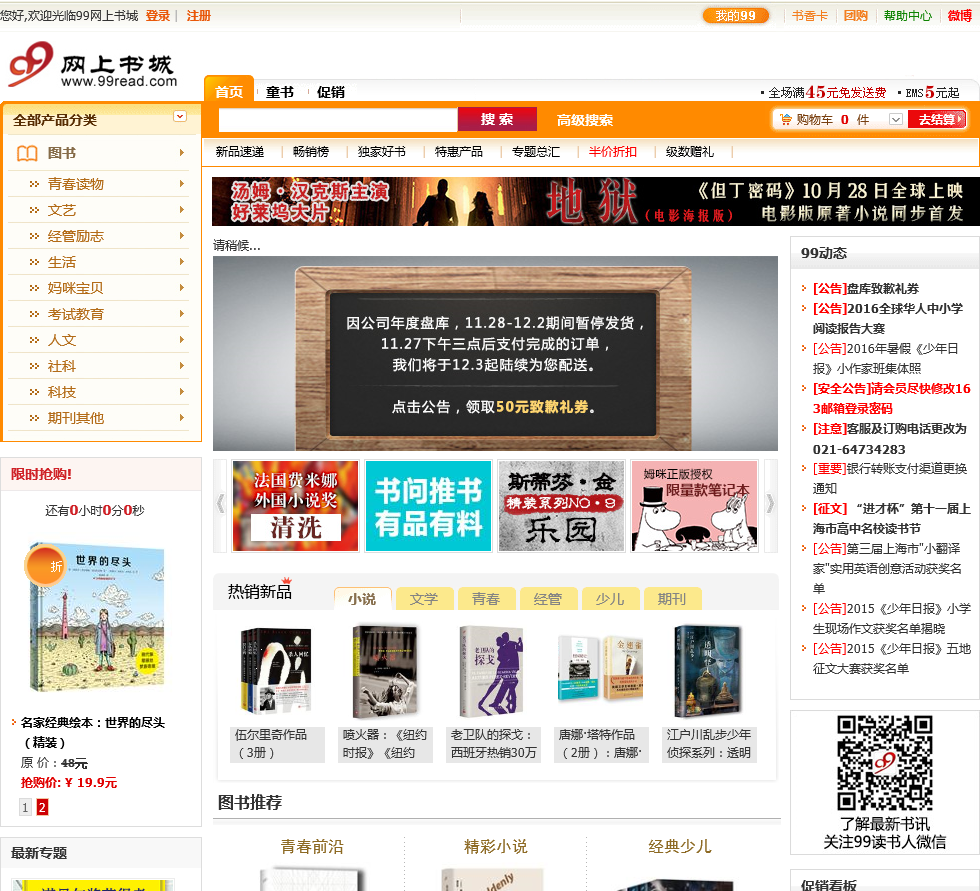This screenshot has width=980, height=891.
Task: Select the 童书 navigation tab
Action: (x=279, y=92)
